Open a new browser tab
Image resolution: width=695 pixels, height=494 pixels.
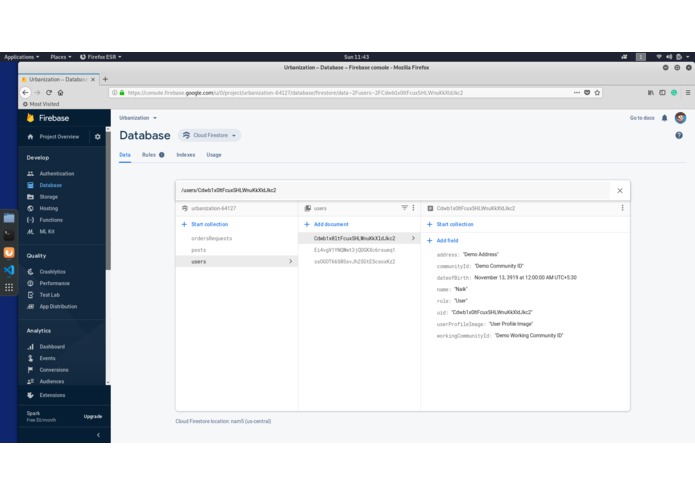pyautogui.click(x=105, y=79)
